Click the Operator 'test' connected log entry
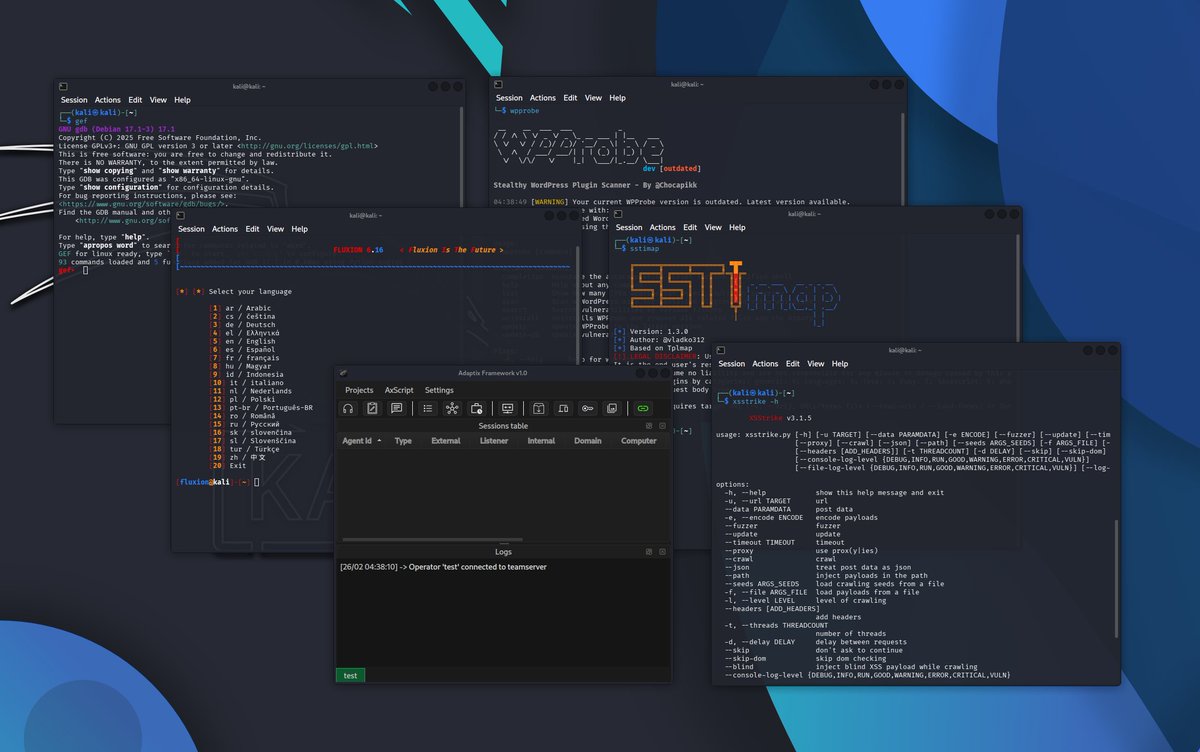1200x752 pixels. 443,567
